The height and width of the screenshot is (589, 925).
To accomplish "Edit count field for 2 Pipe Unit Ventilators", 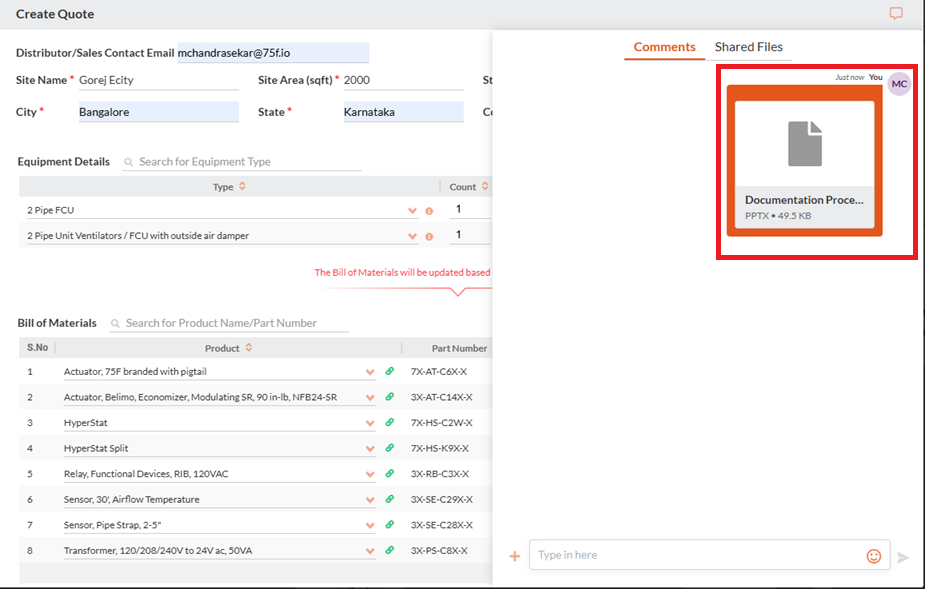I will (x=470, y=234).
